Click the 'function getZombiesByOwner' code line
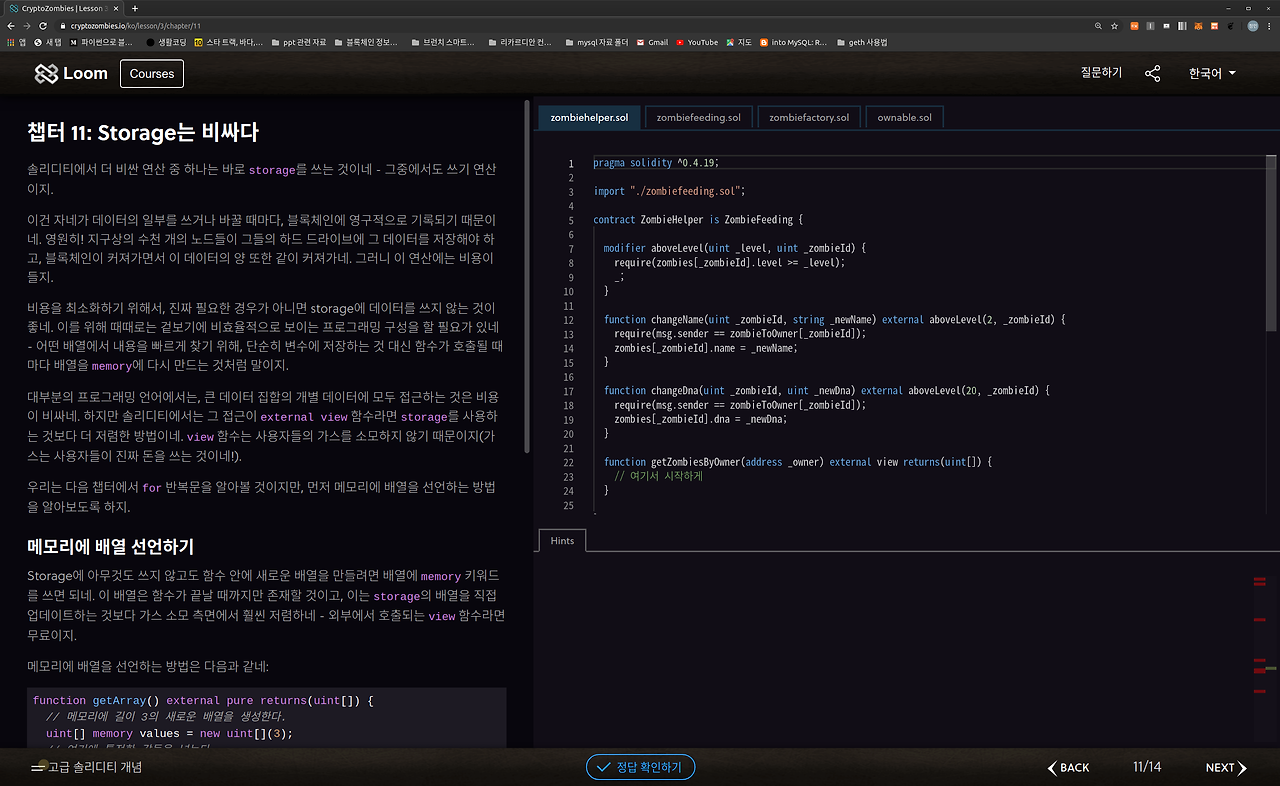1280x786 pixels. (x=798, y=462)
